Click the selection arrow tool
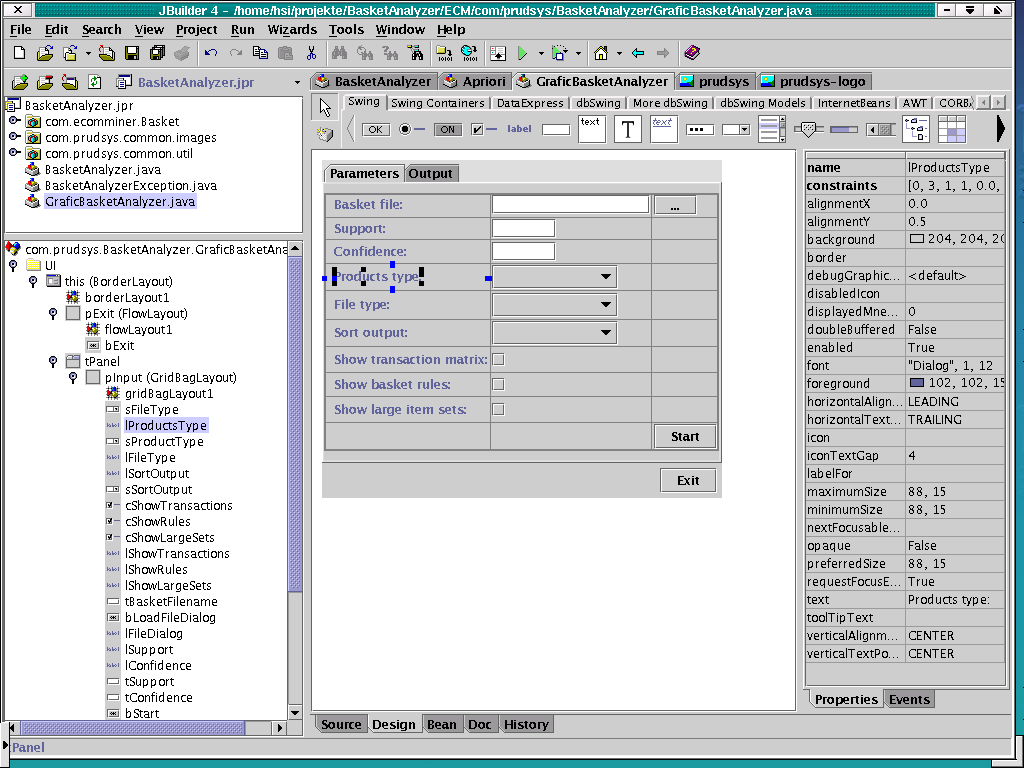1024x768 pixels. click(325, 107)
